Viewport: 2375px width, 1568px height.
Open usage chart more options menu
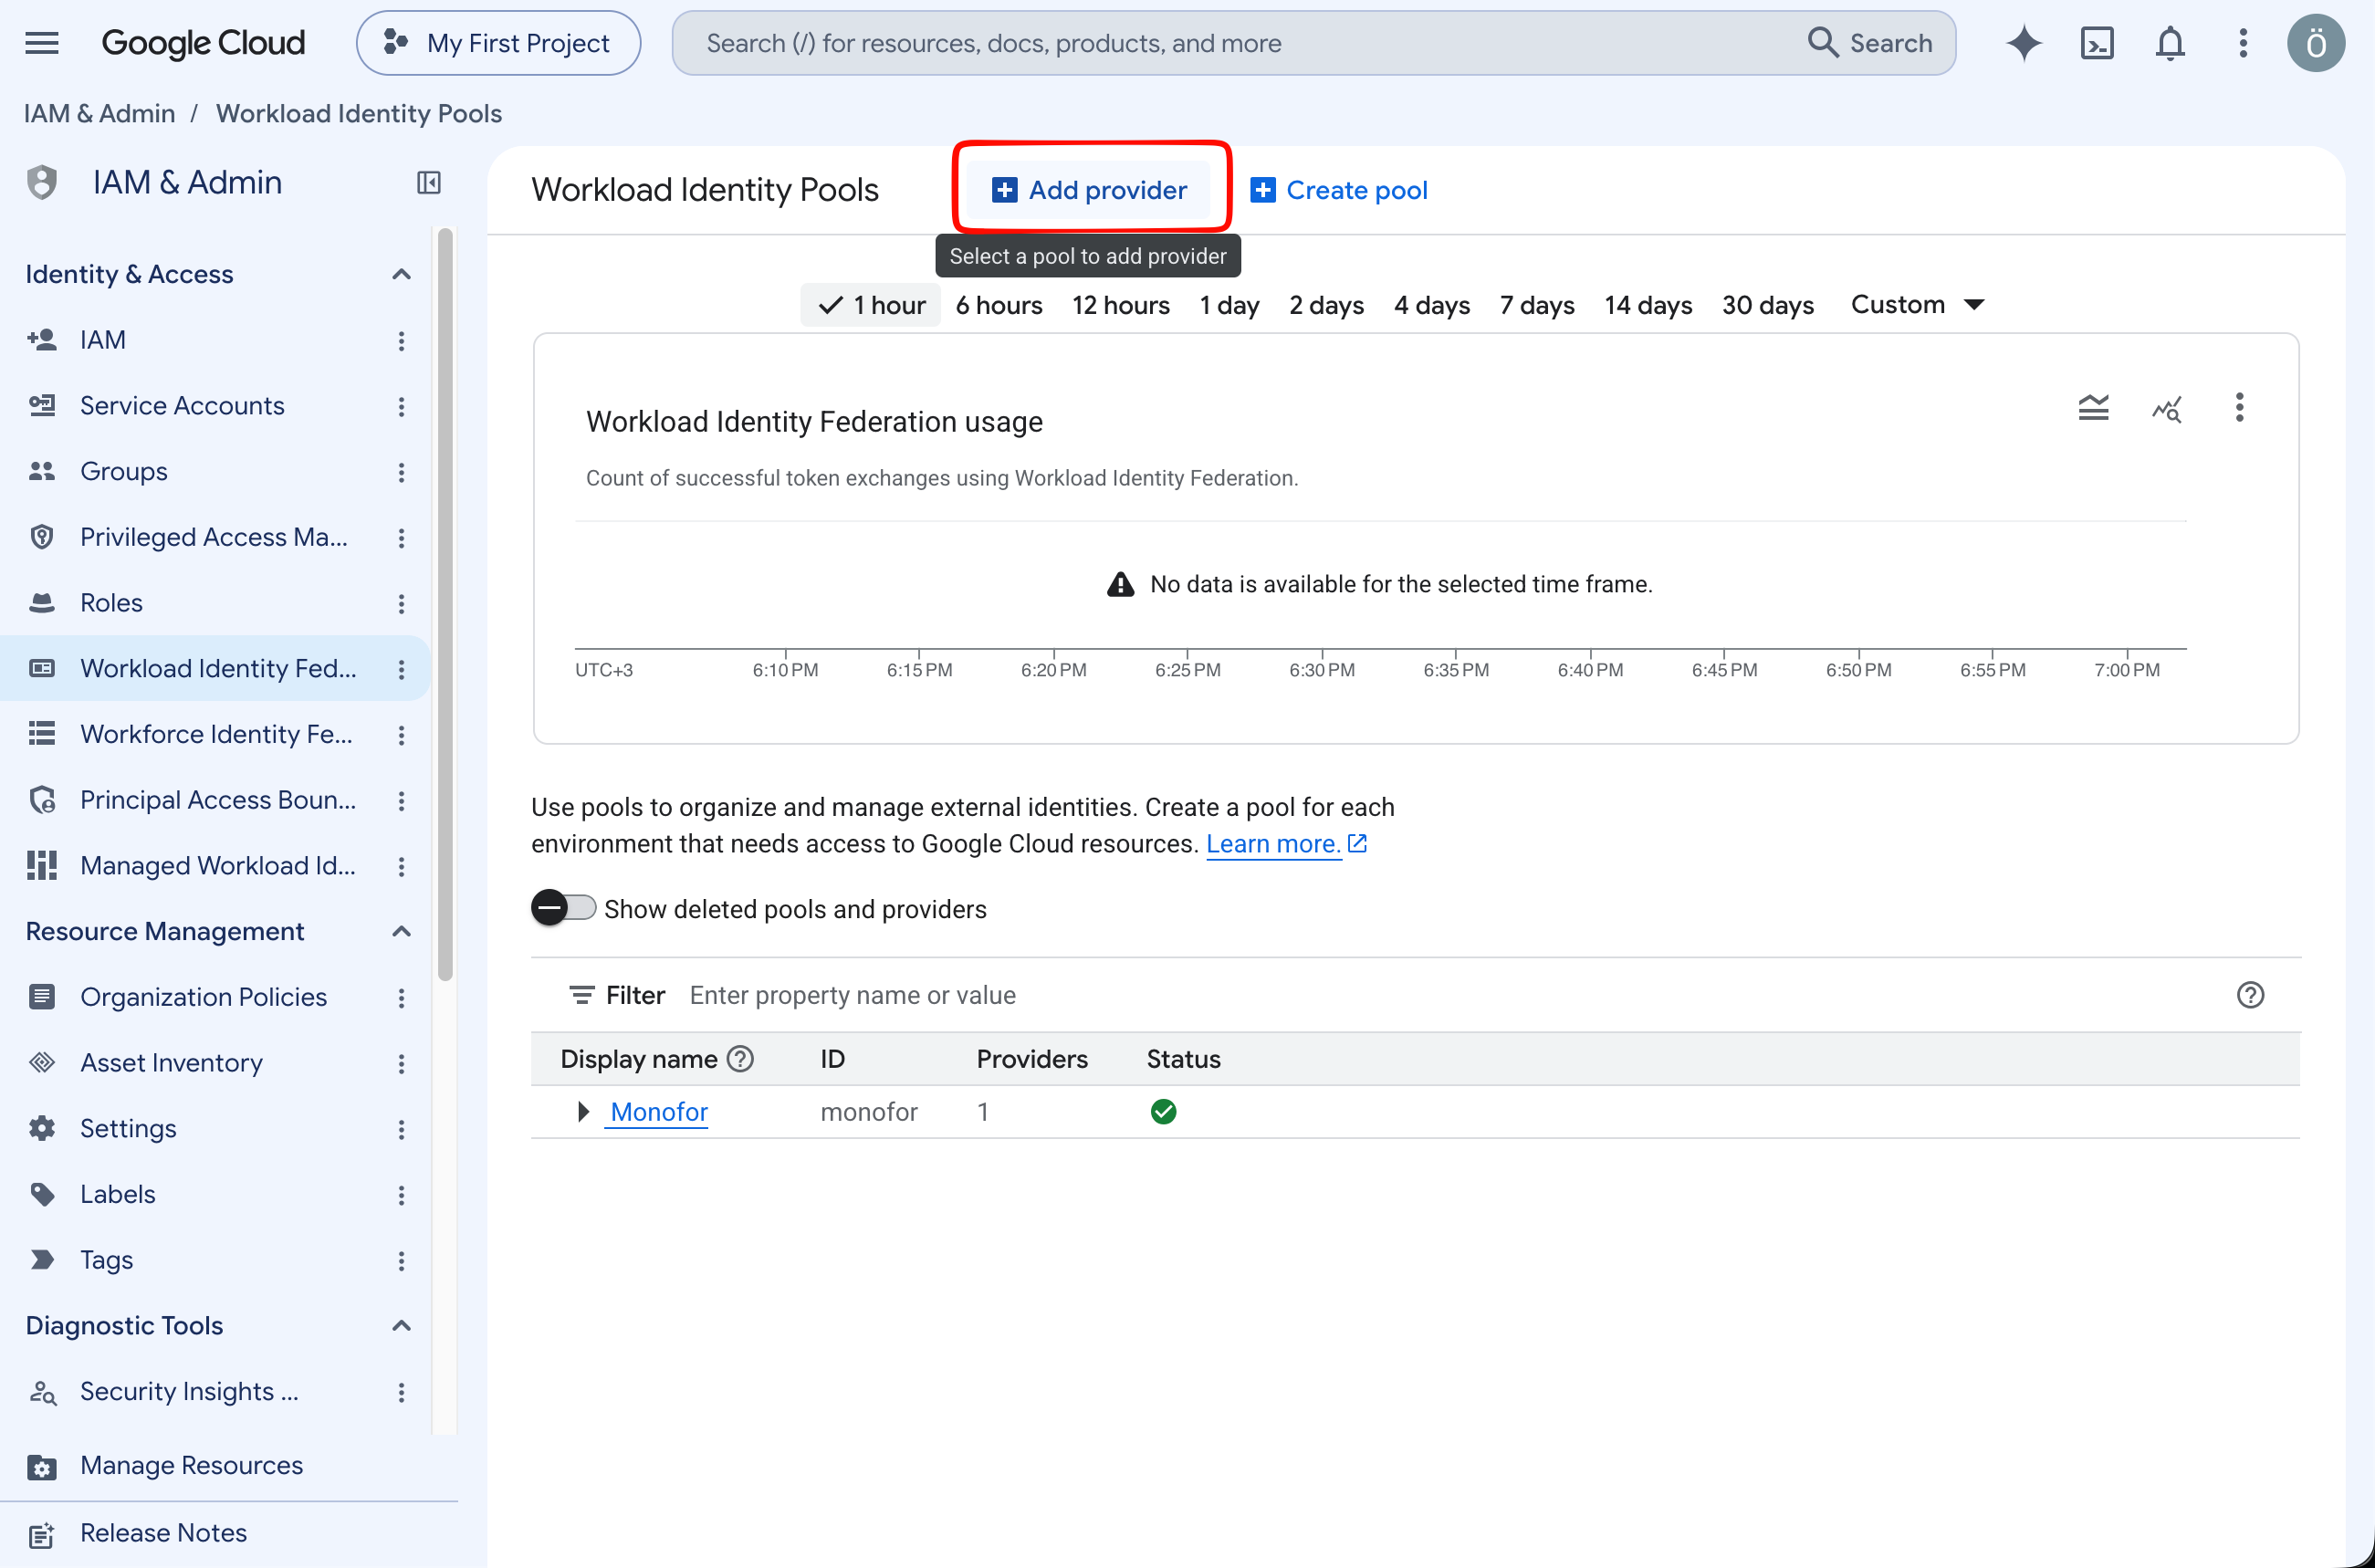tap(2239, 407)
